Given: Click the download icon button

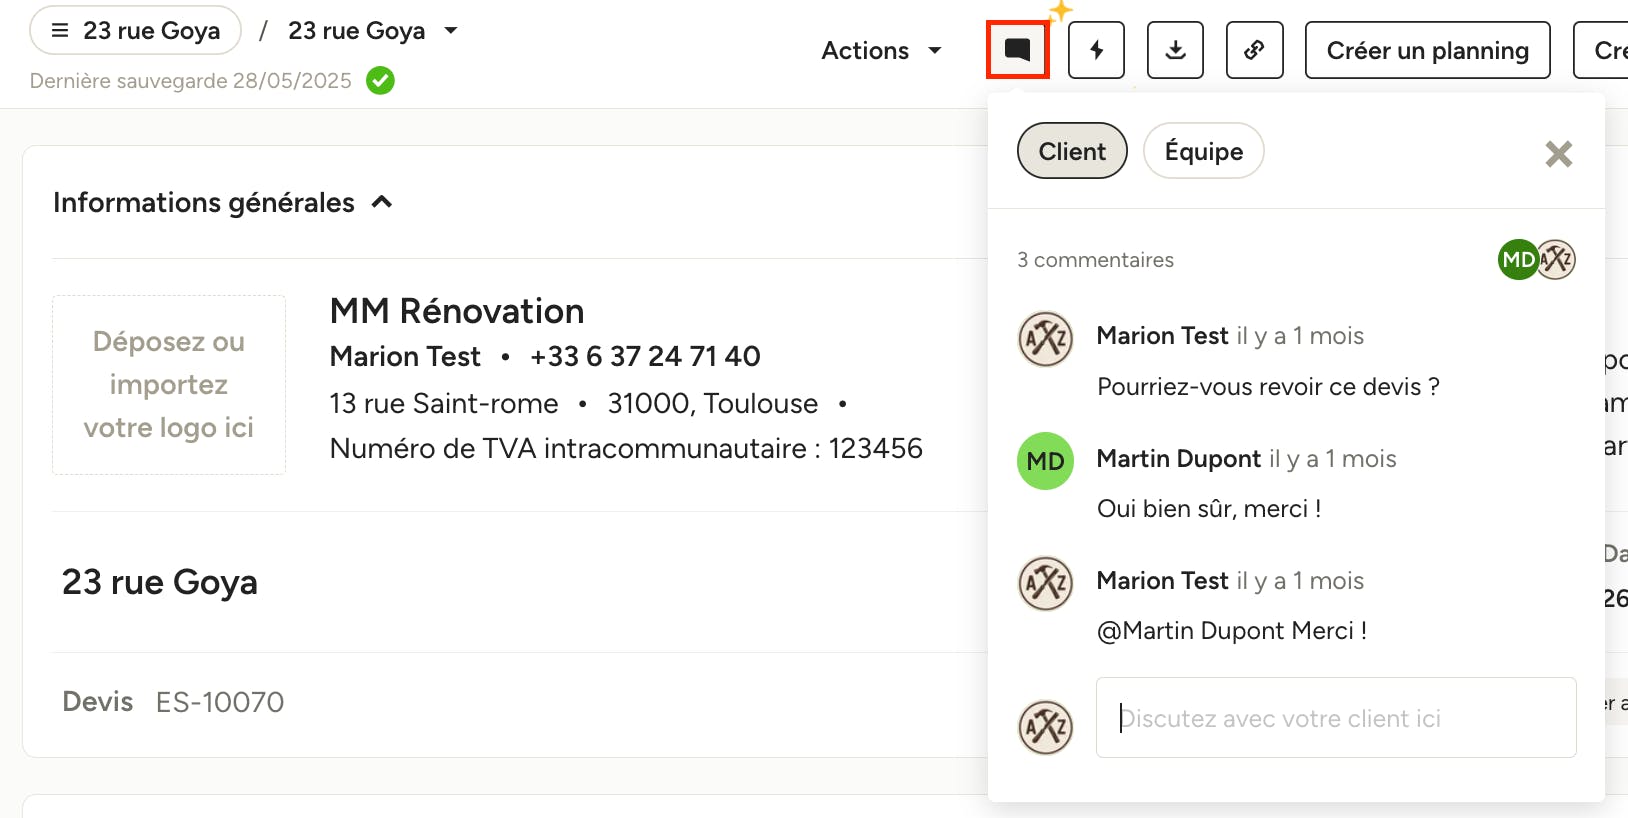Looking at the screenshot, I should (1175, 50).
